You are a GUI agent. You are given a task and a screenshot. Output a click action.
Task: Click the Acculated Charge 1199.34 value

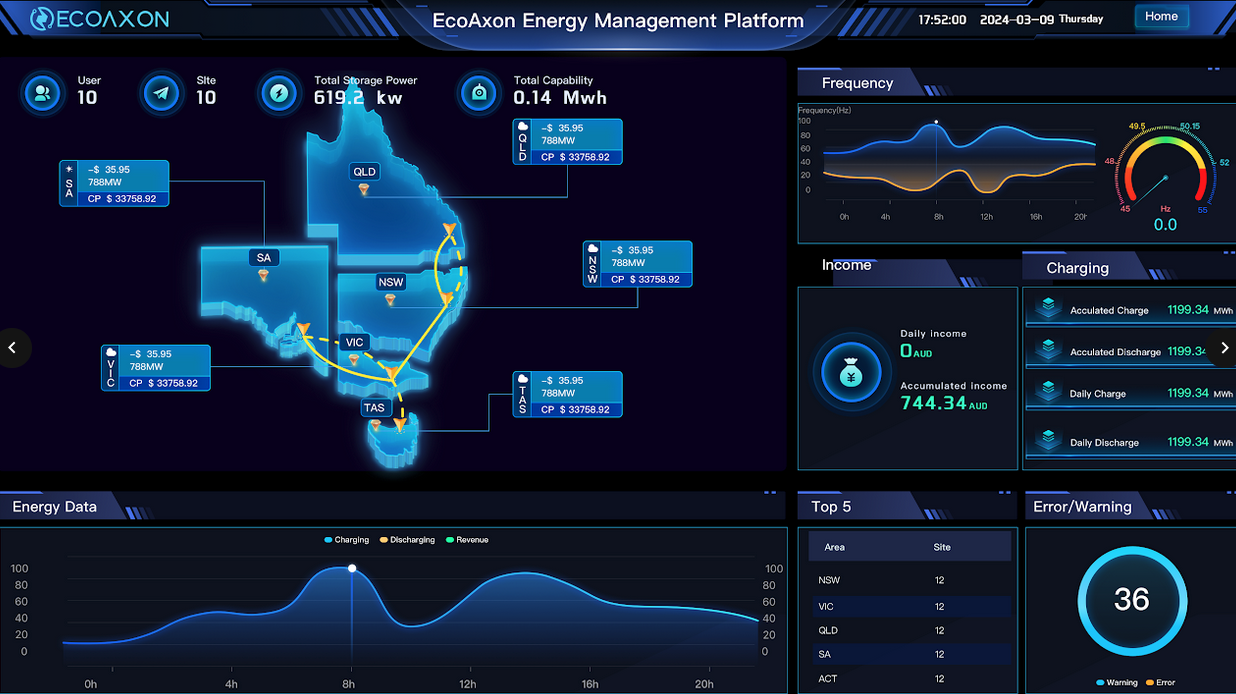[1188, 310]
